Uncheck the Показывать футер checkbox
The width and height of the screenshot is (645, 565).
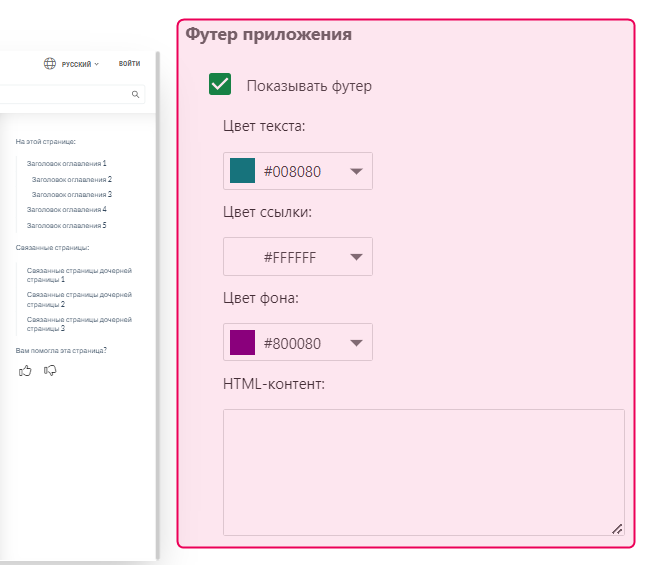220,85
